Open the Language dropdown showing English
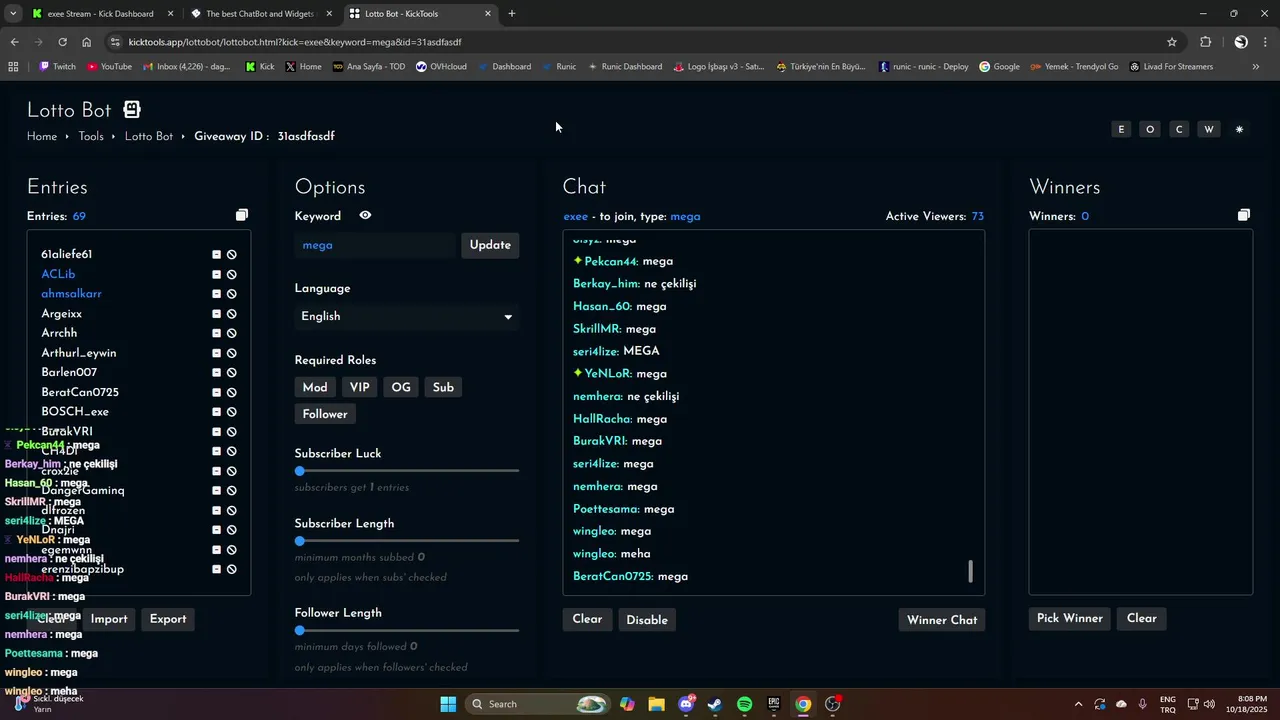1280x720 pixels. 407,316
